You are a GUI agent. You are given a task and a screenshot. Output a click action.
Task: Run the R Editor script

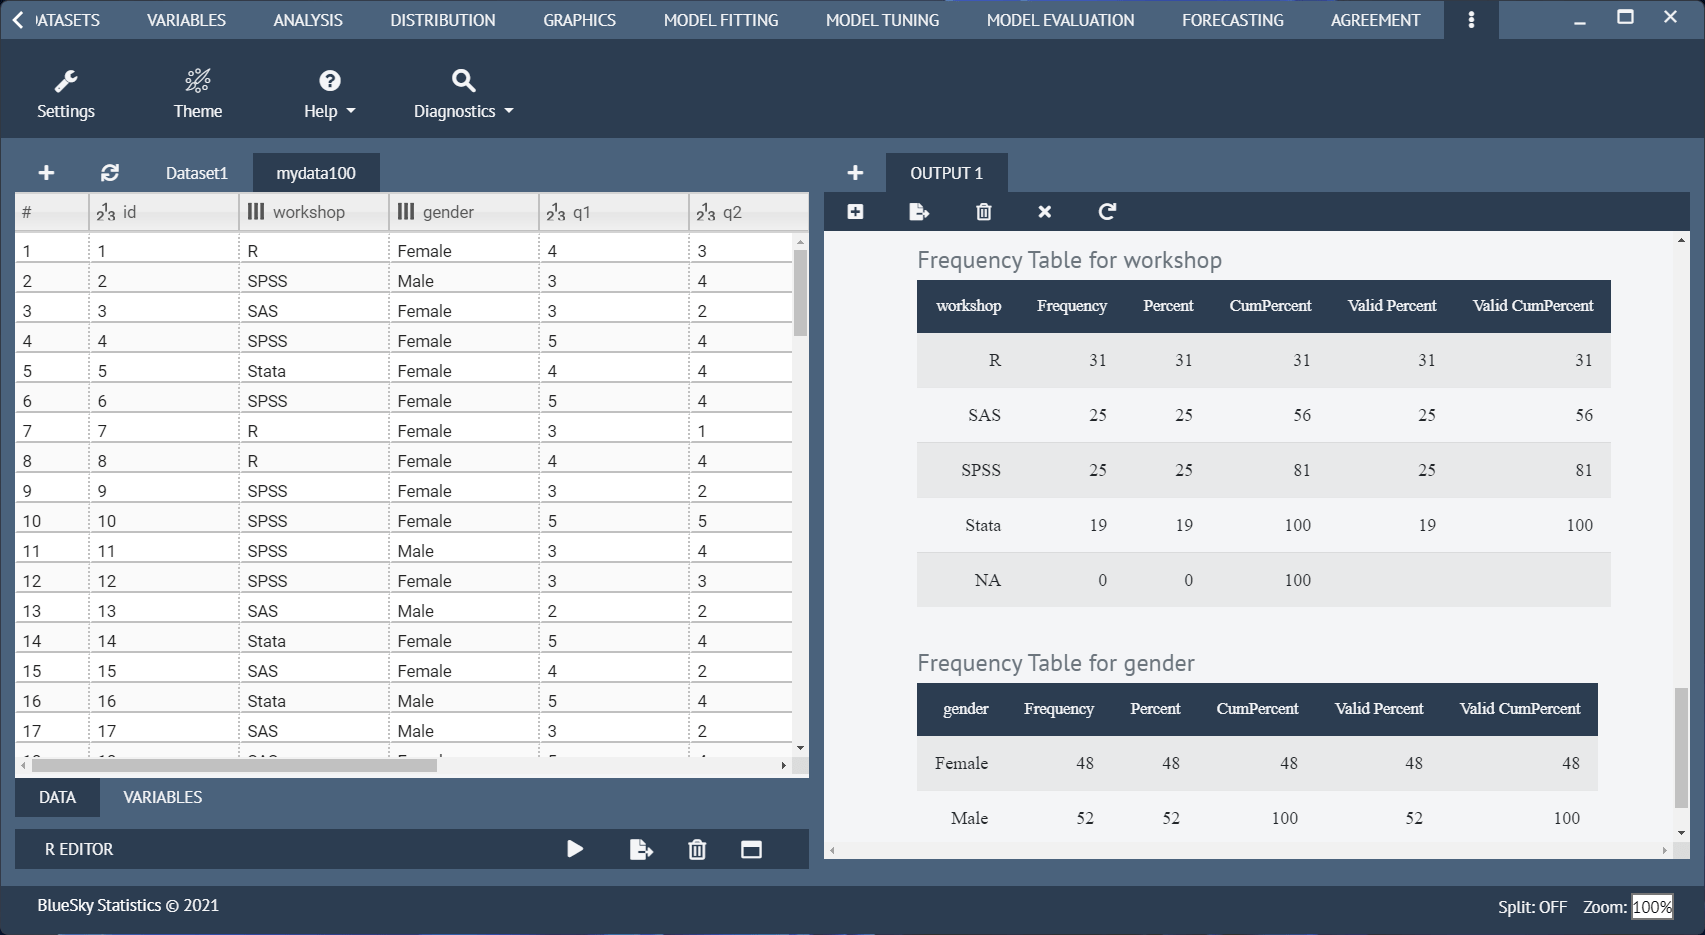tap(575, 849)
